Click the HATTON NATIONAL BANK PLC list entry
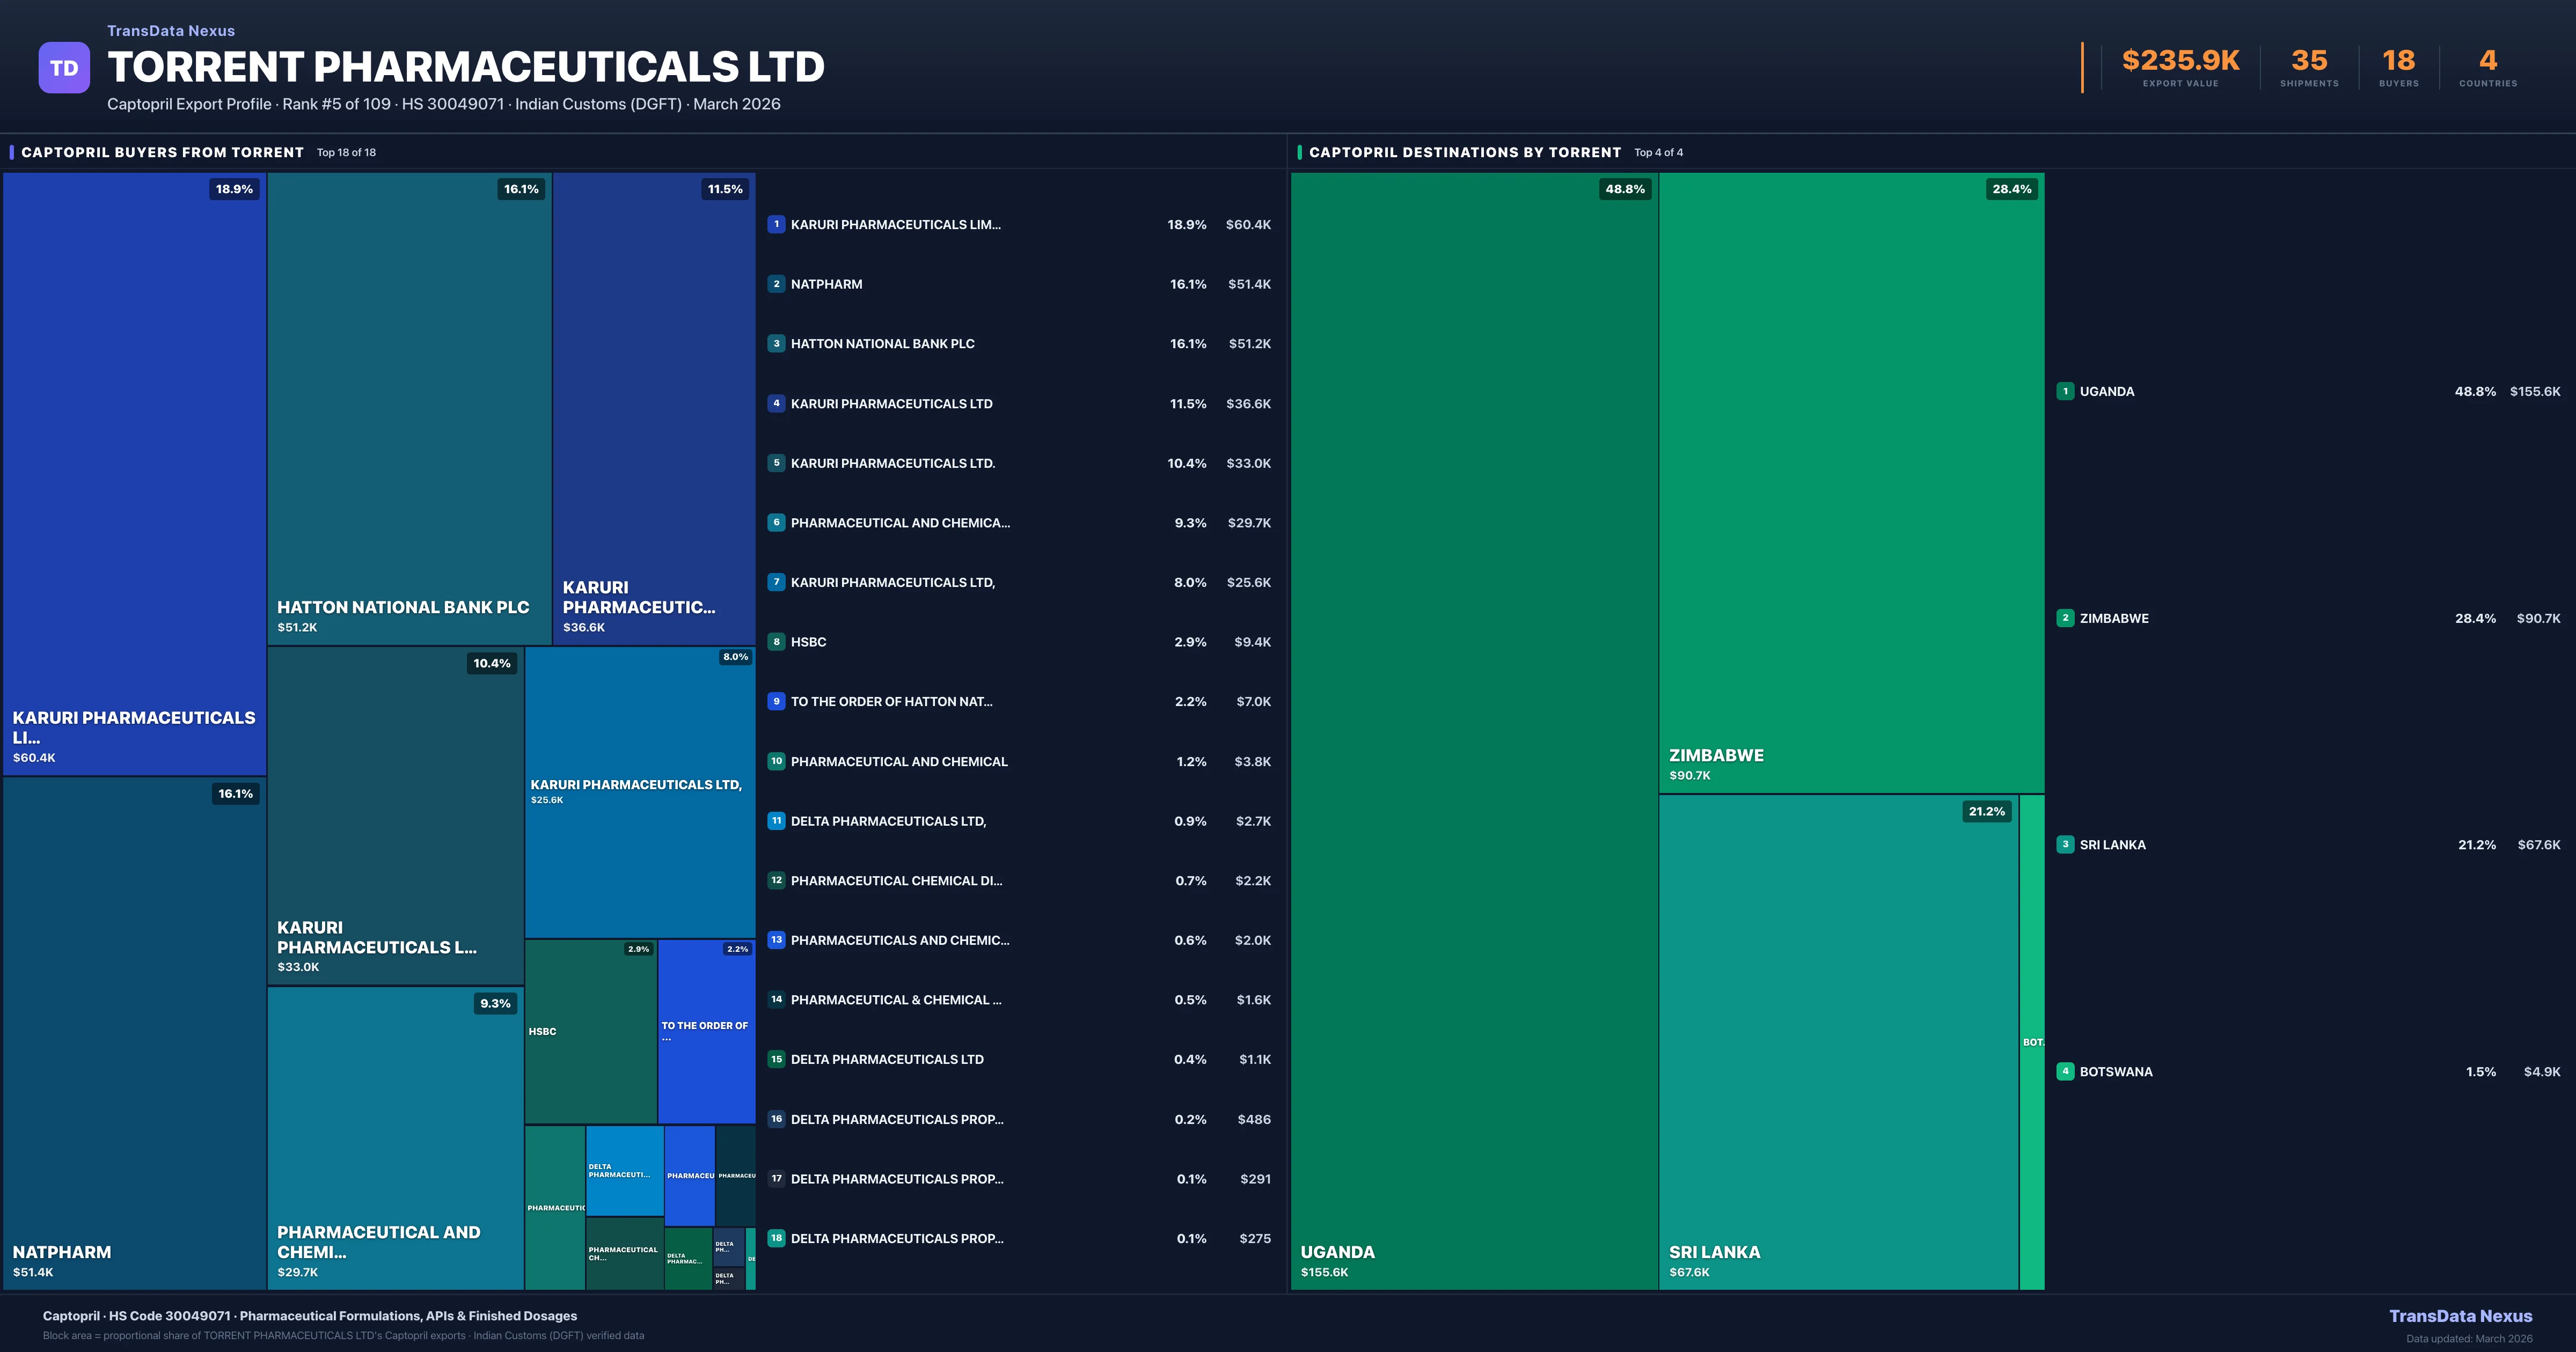Image resolution: width=2576 pixels, height=1352 pixels. [882, 344]
